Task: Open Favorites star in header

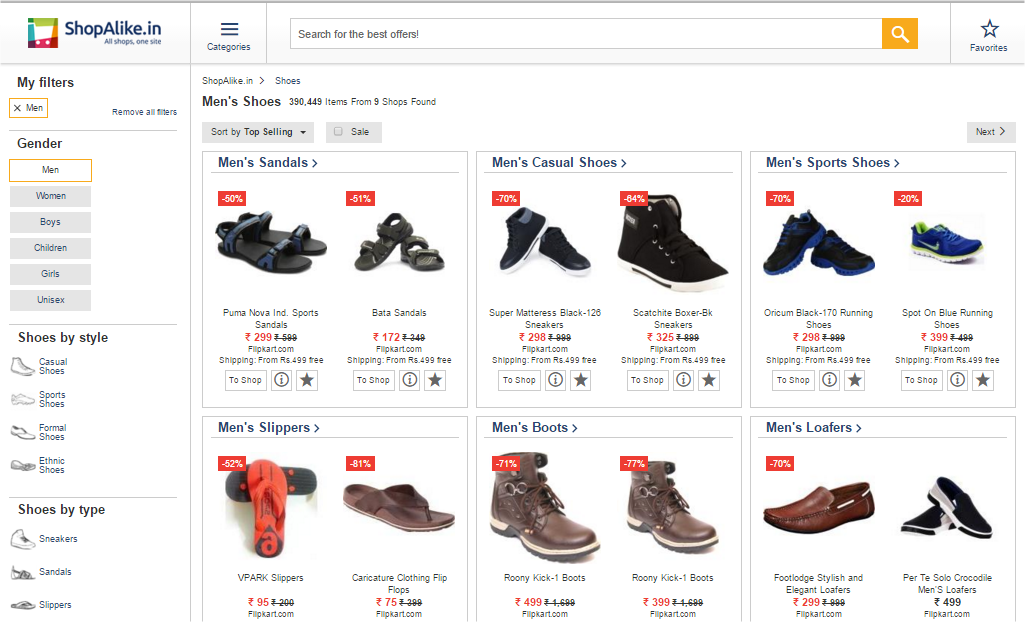Action: tap(988, 35)
